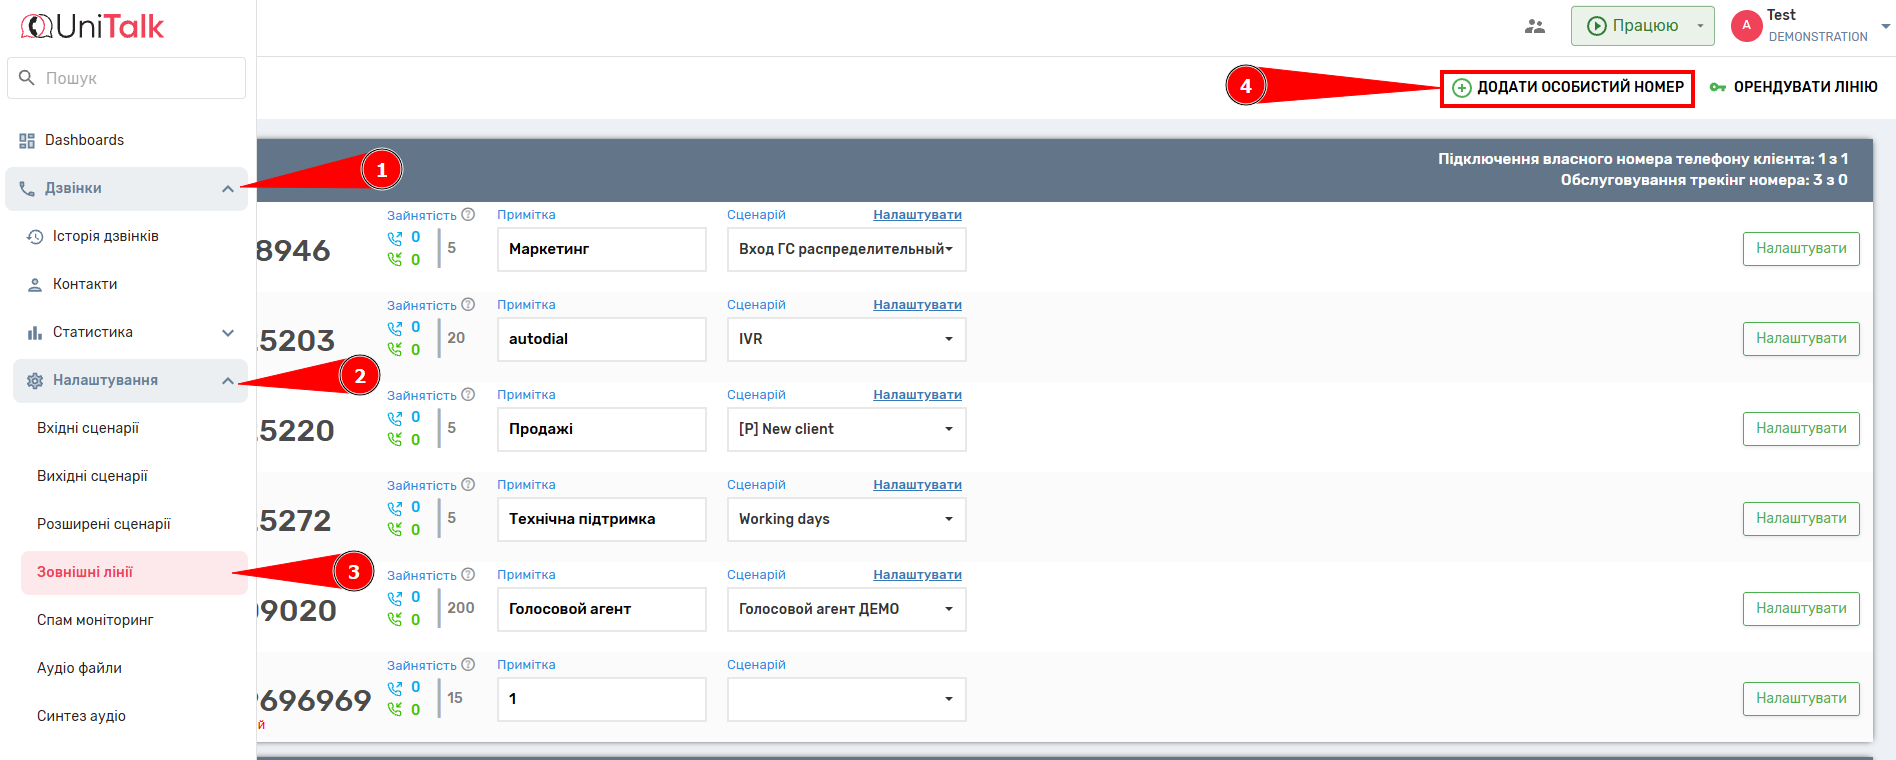This screenshot has height=760, width=1896.
Task: Open the Працюю status dropdown
Action: pyautogui.click(x=1699, y=26)
